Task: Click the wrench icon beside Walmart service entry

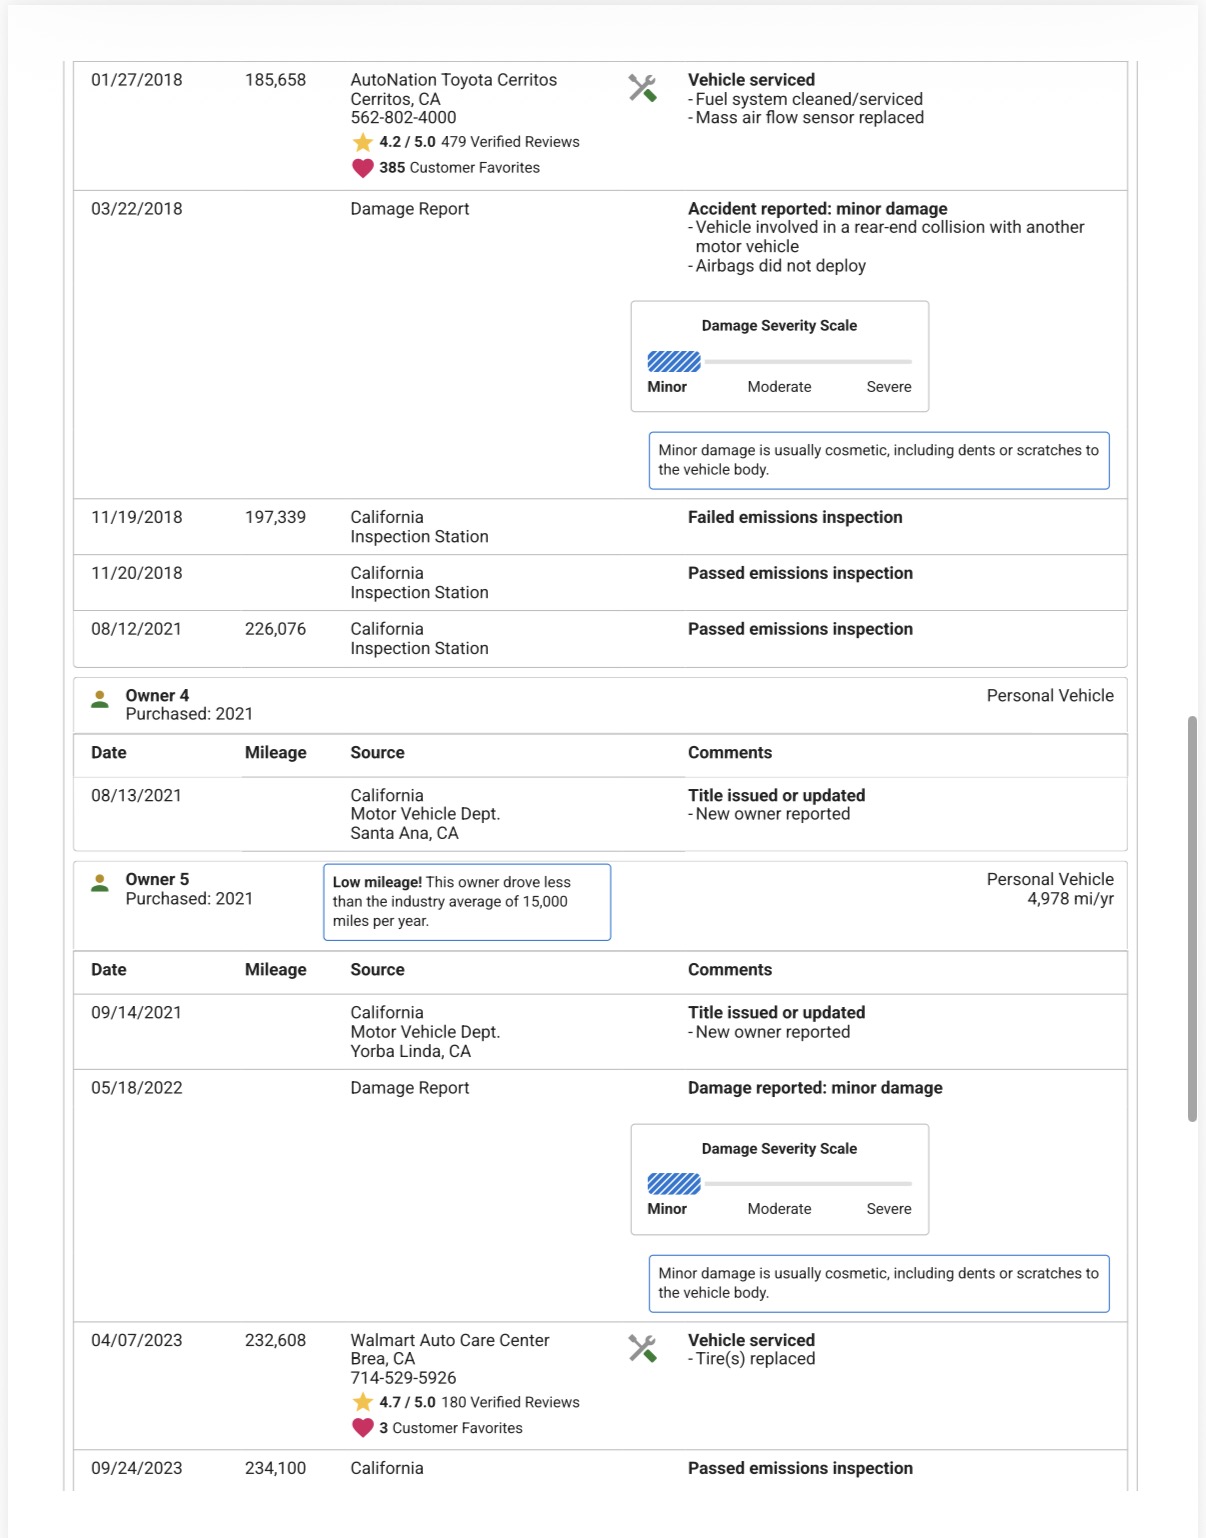Action: click(x=642, y=1348)
